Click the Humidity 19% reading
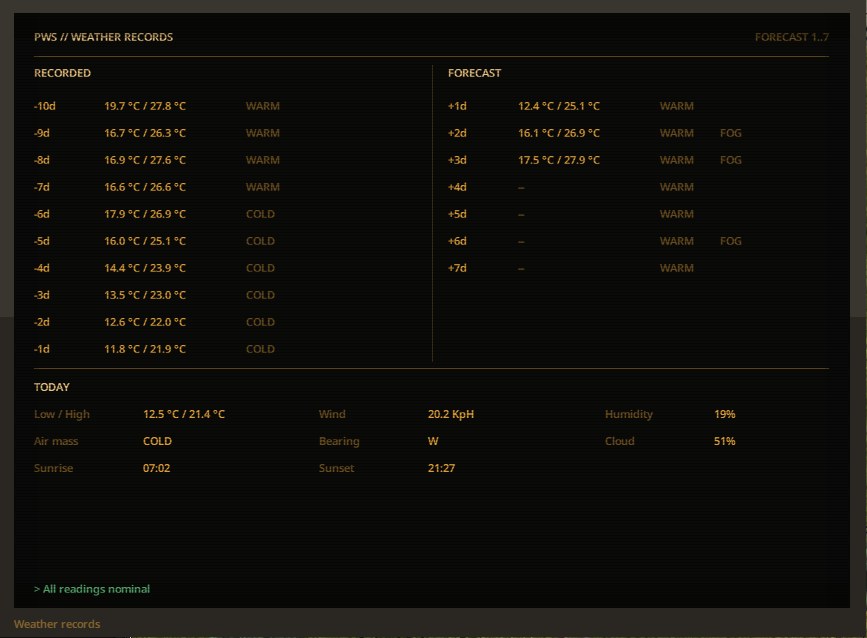Image resolution: width=867 pixels, height=638 pixels. click(x=724, y=414)
